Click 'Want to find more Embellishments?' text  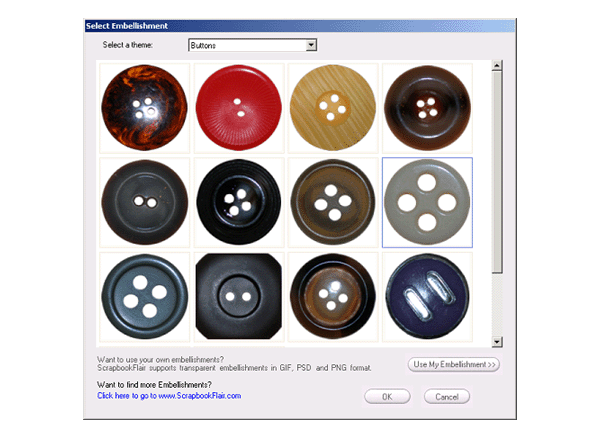click(x=154, y=385)
